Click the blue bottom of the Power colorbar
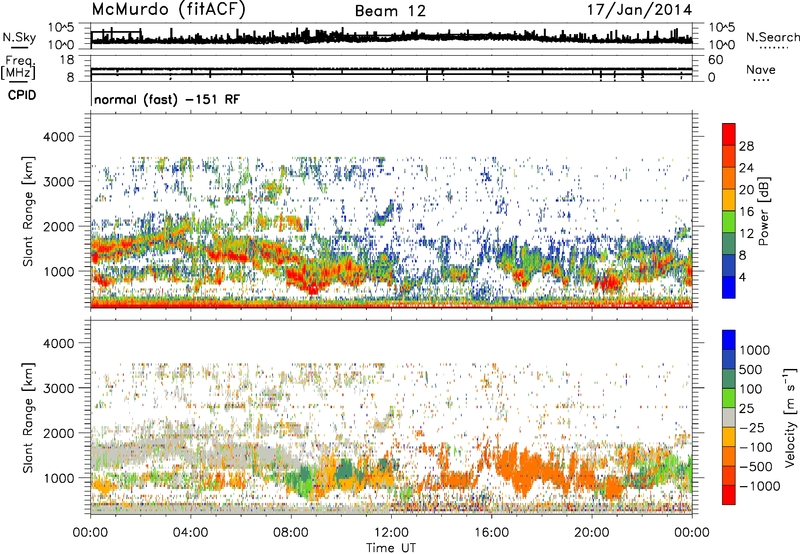 click(729, 287)
